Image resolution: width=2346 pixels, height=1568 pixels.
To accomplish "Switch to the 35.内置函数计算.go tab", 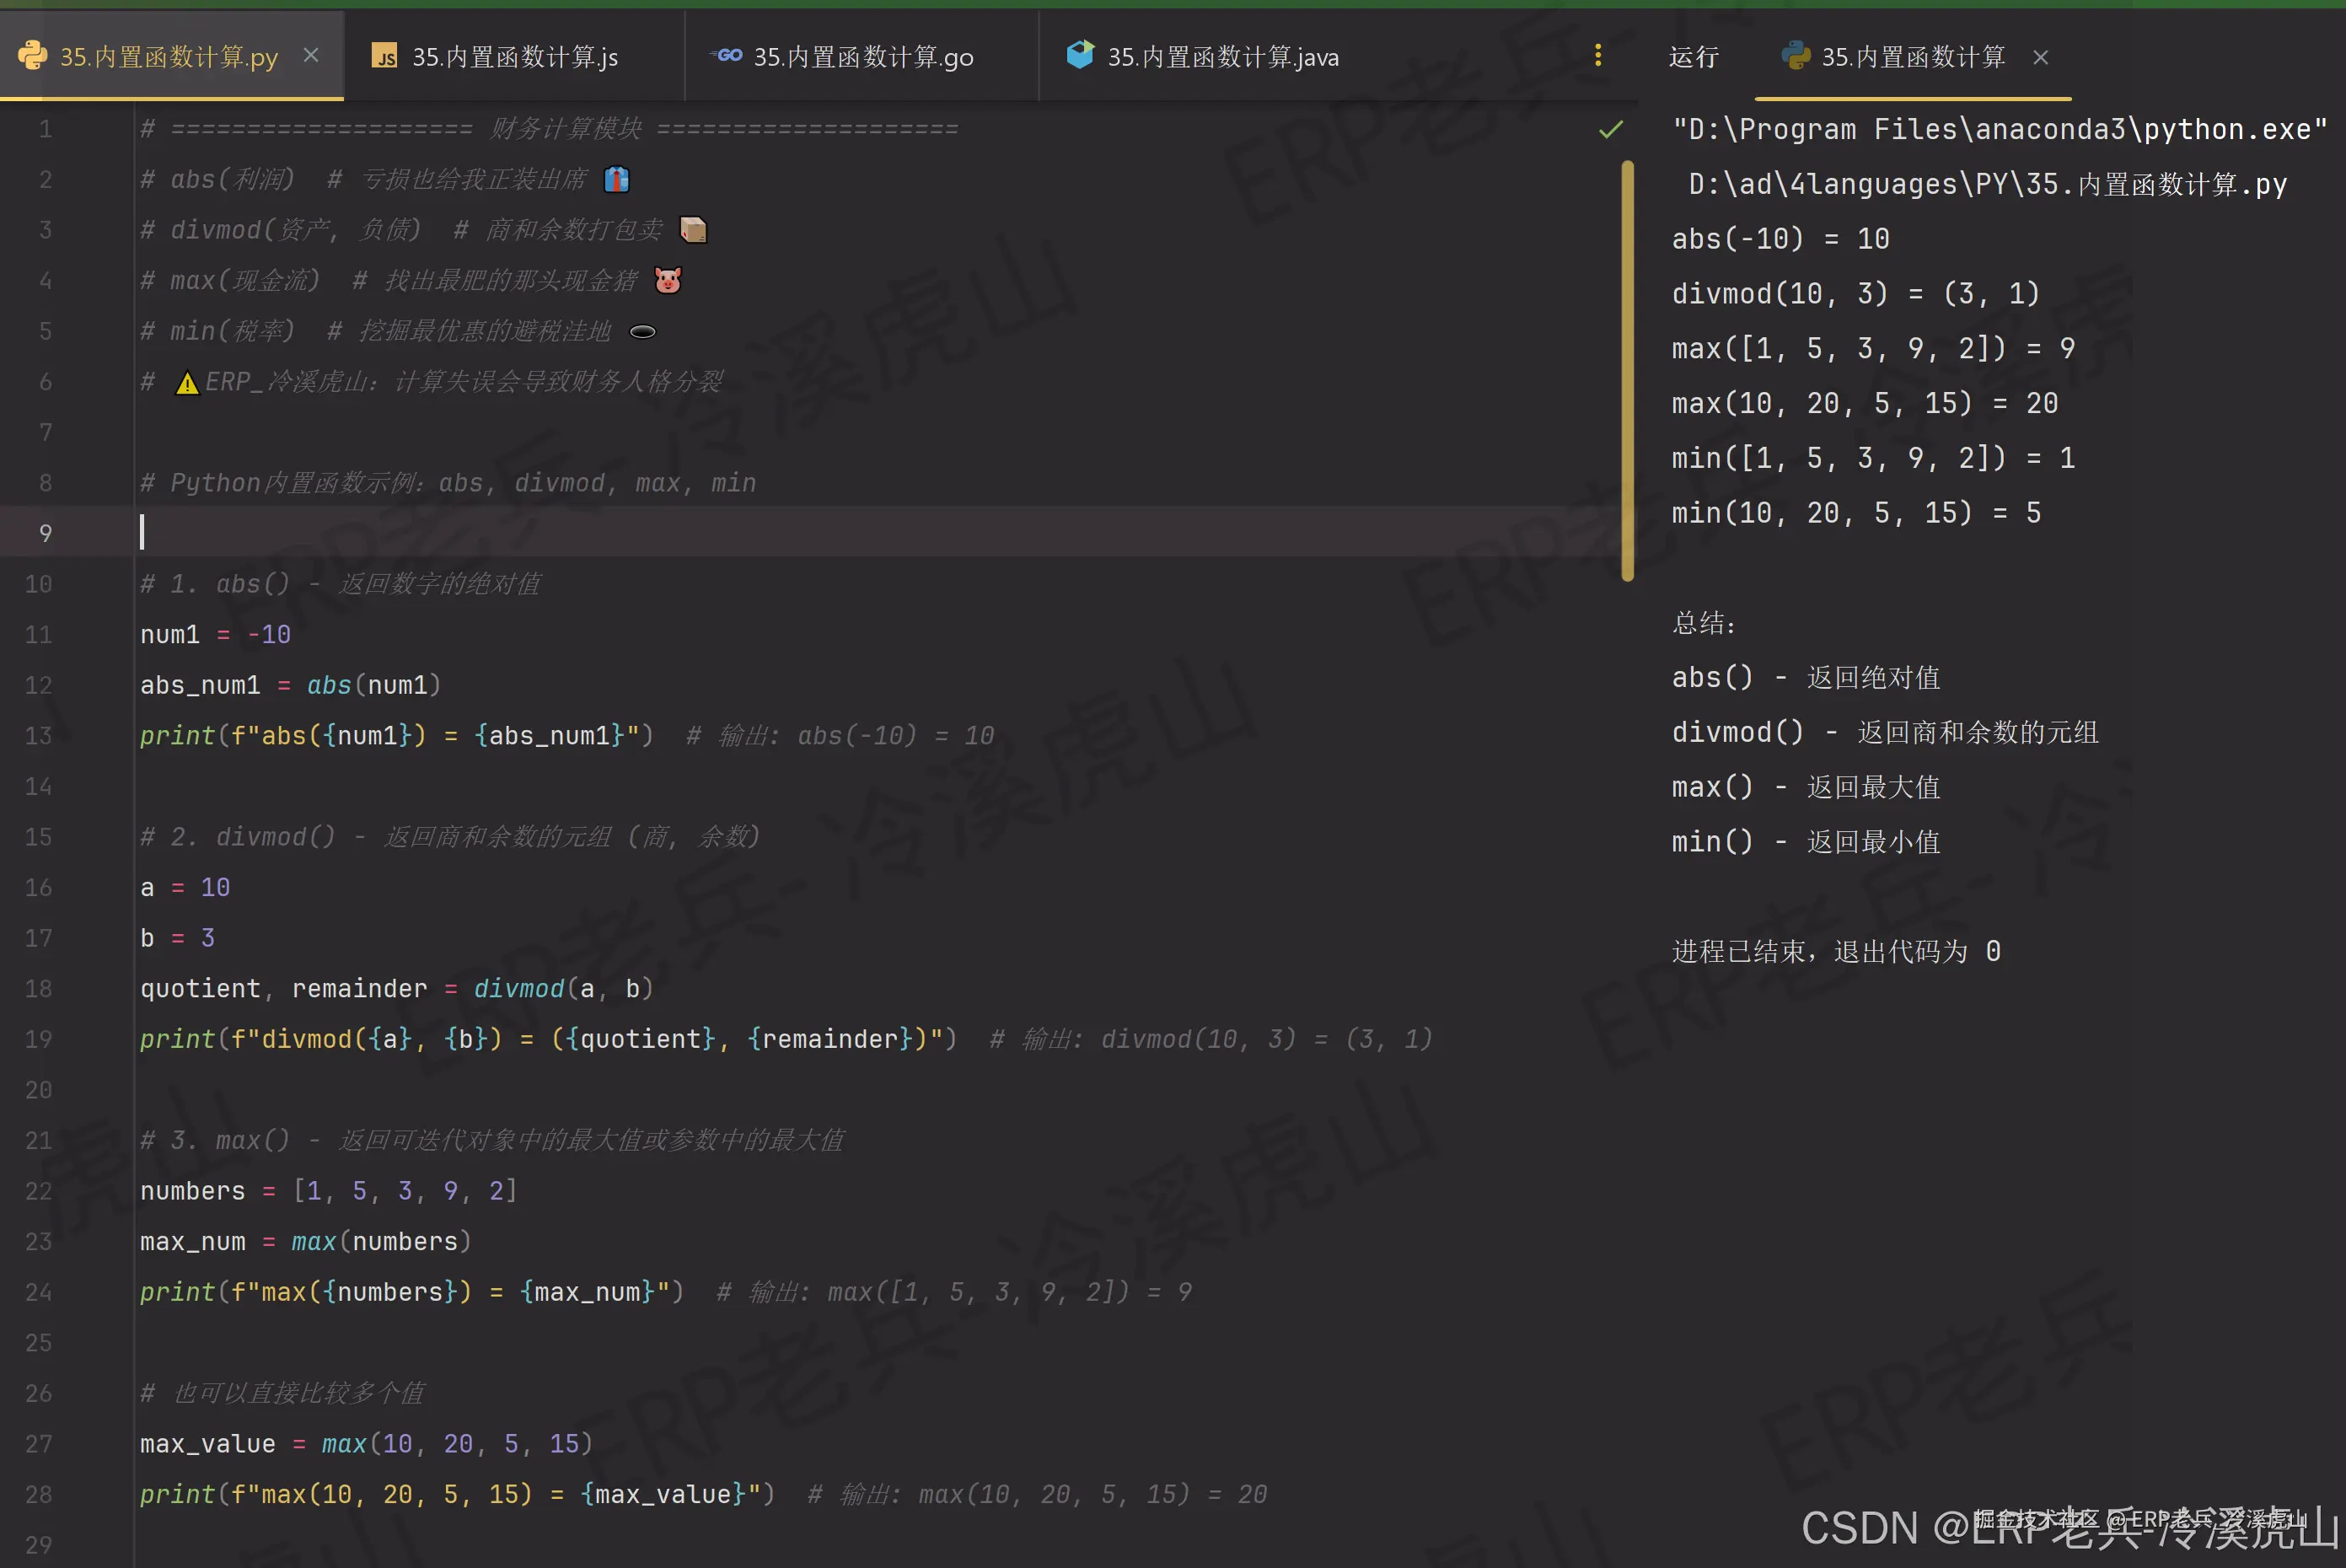I will coord(862,58).
